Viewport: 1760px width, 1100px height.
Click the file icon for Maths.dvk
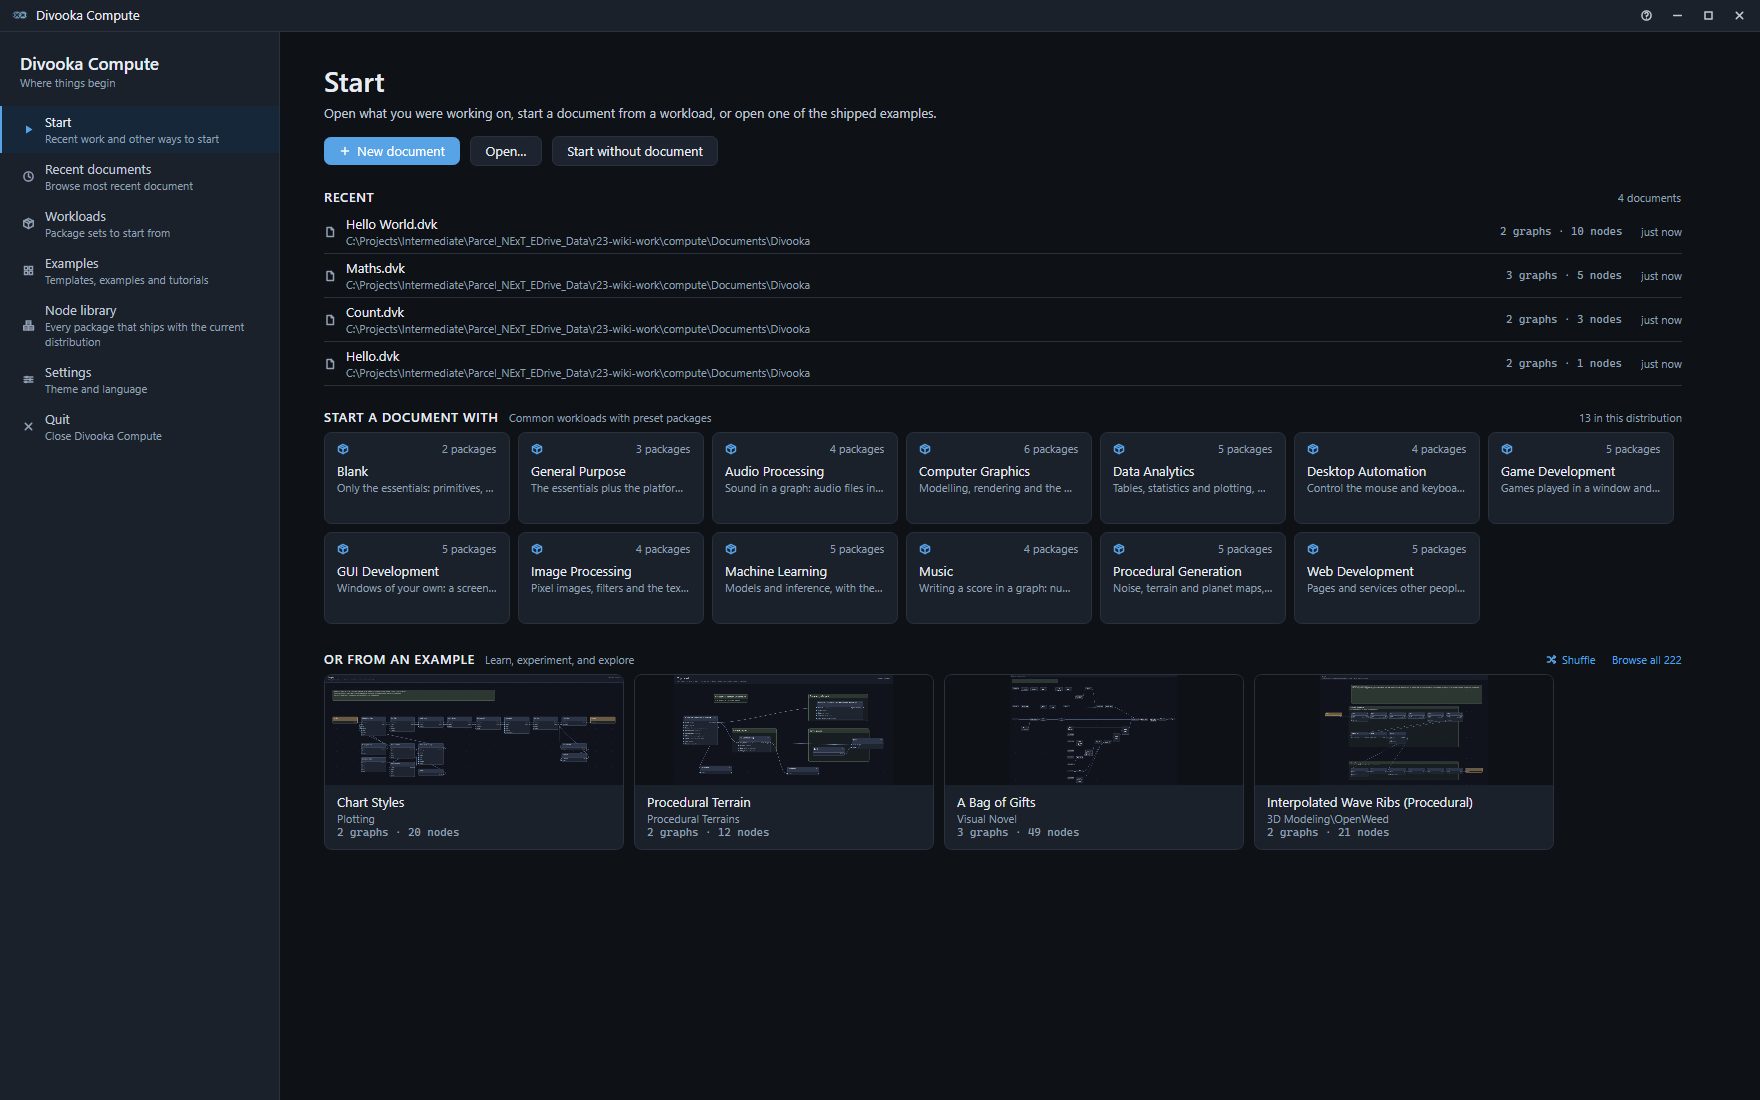[330, 276]
